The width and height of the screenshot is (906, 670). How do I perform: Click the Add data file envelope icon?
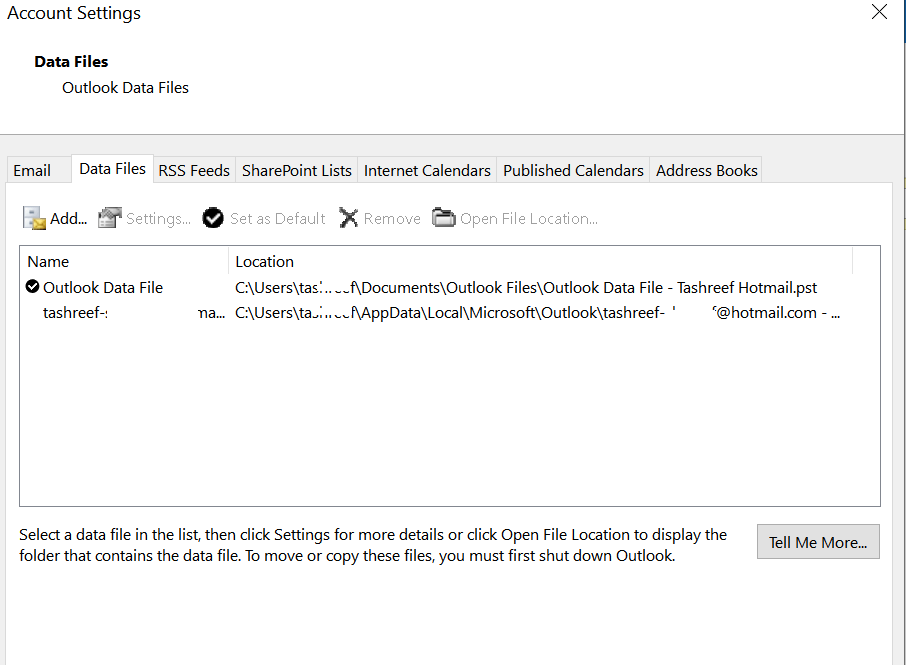[x=34, y=218]
